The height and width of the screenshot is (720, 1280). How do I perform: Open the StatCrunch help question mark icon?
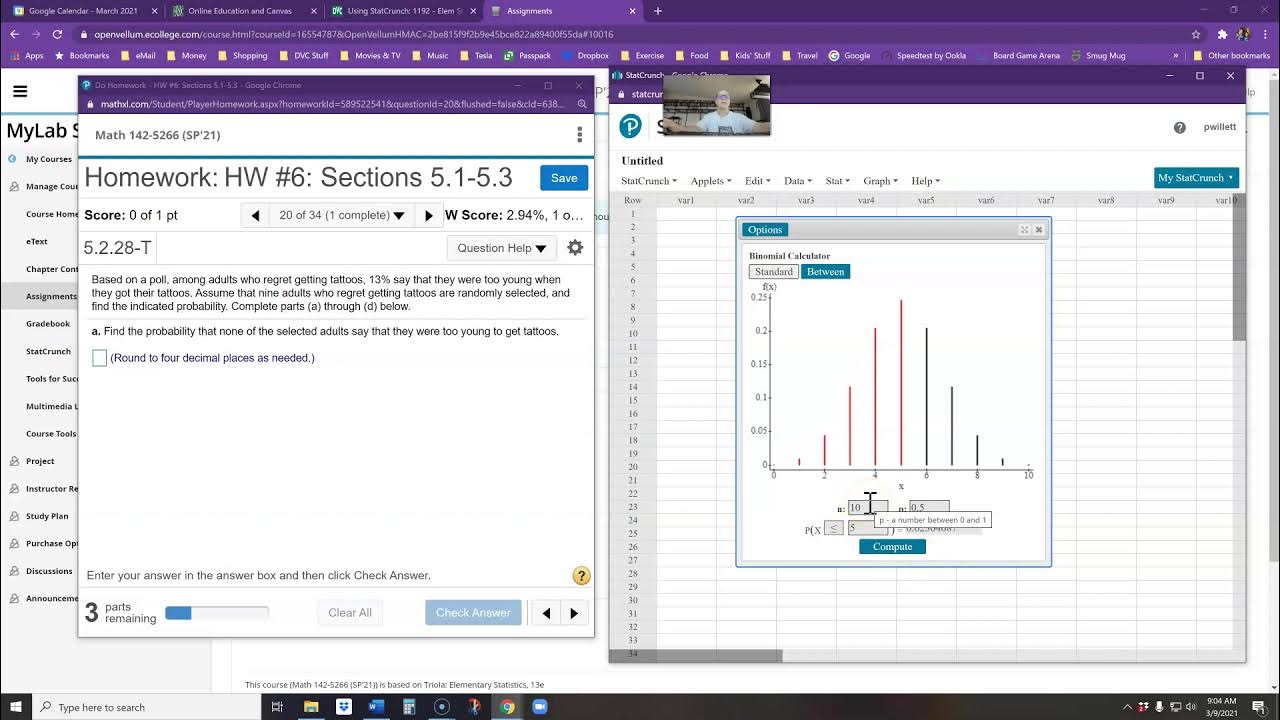[x=1179, y=128]
